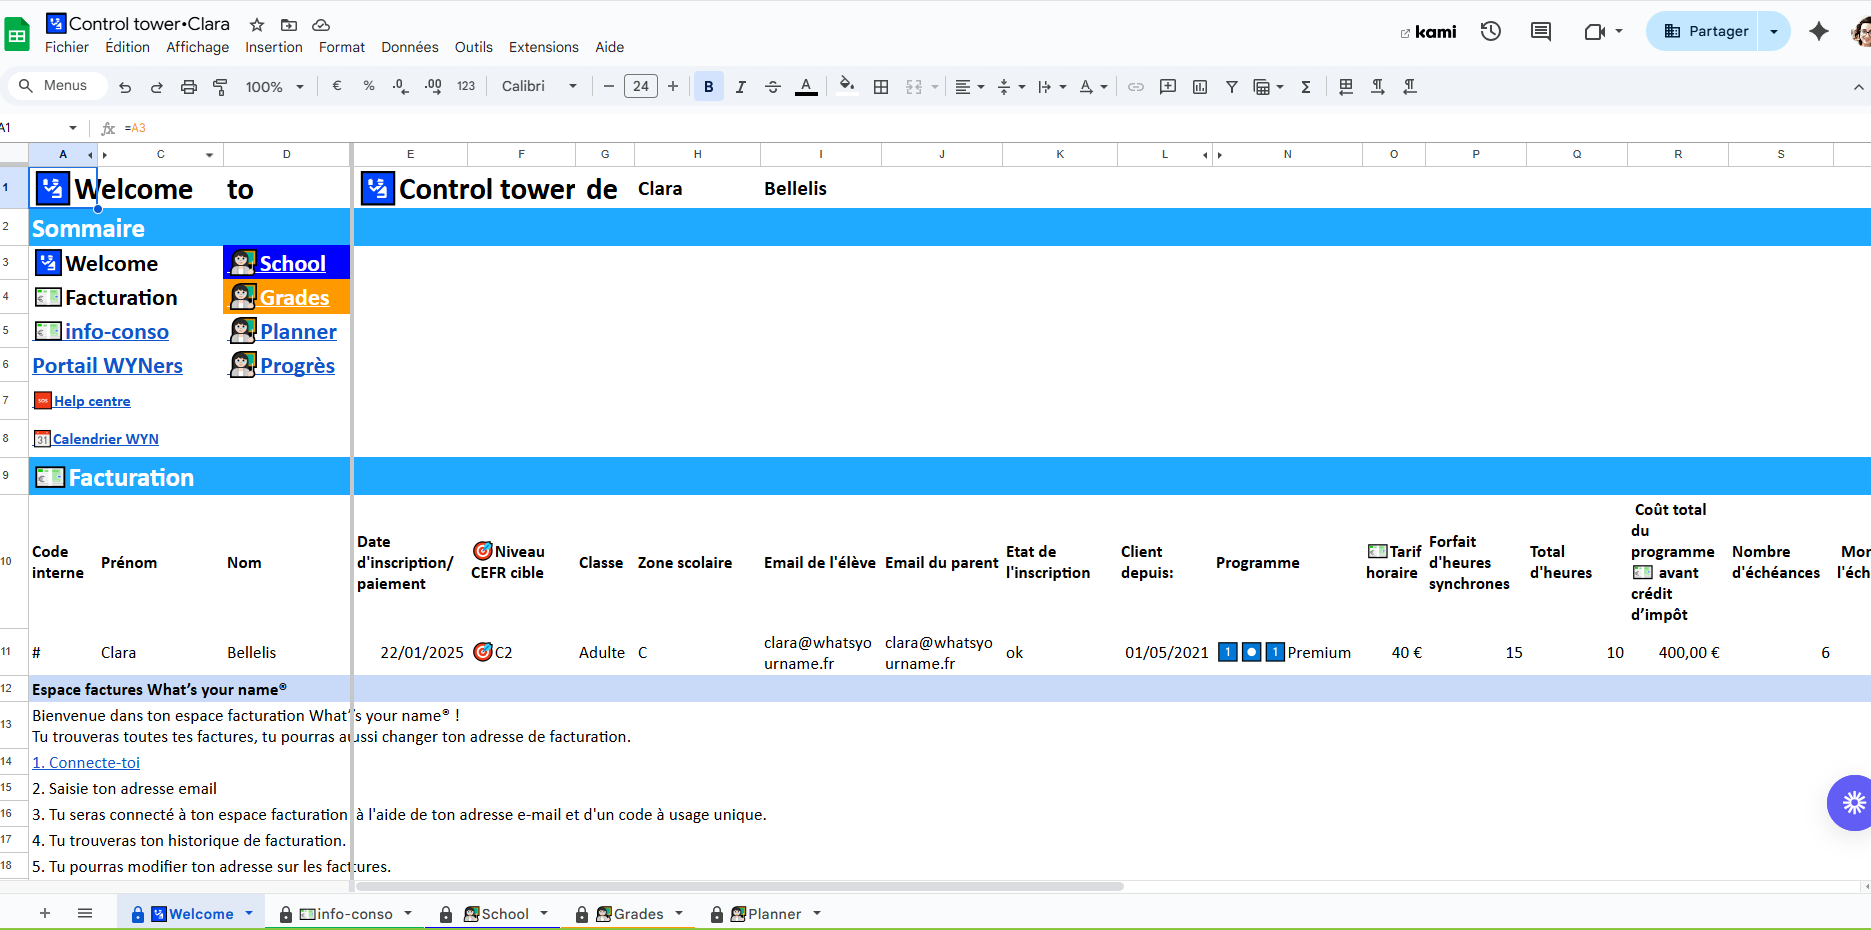The image size is (1871, 930).
Task: Open the Extensions menu
Action: 544,47
